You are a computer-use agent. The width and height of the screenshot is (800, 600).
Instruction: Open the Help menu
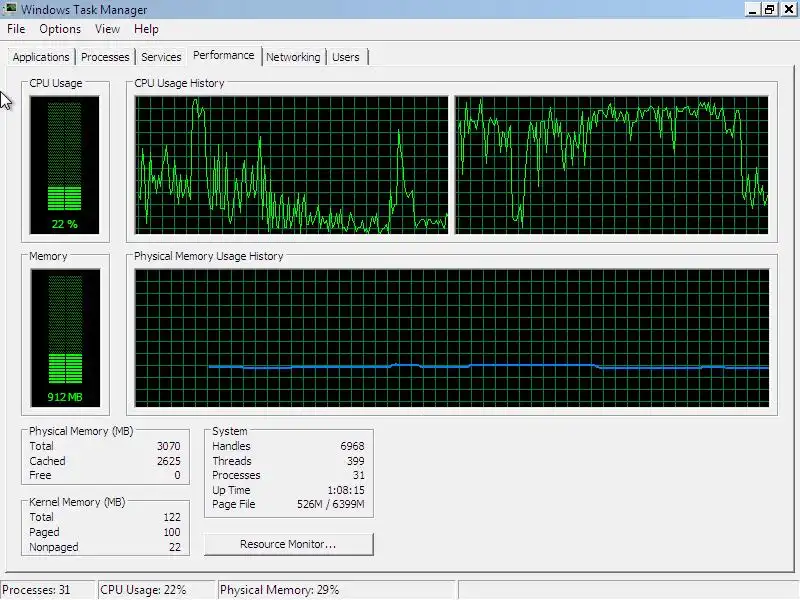coord(146,29)
